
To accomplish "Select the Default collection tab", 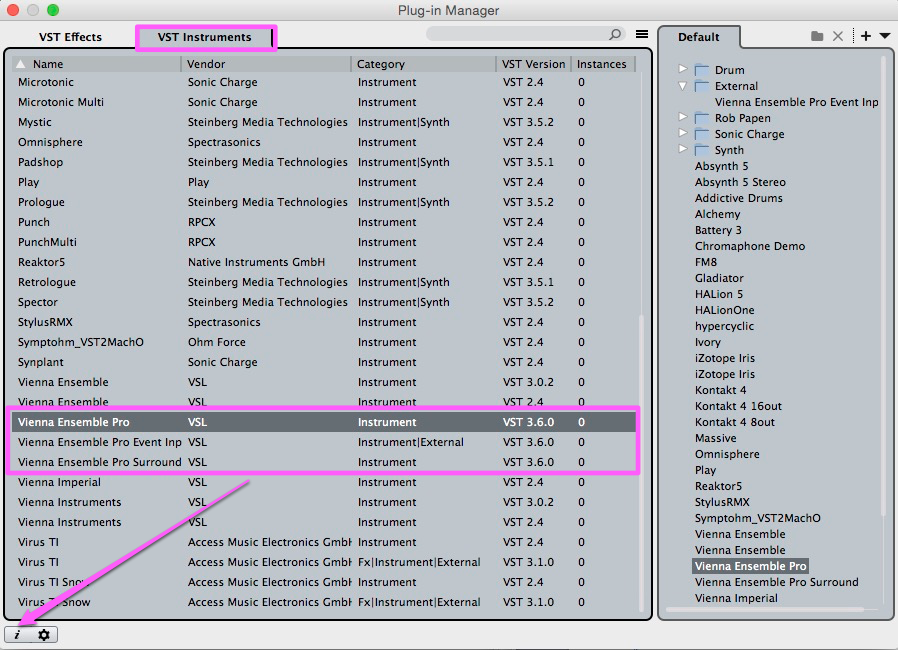I will (699, 37).
